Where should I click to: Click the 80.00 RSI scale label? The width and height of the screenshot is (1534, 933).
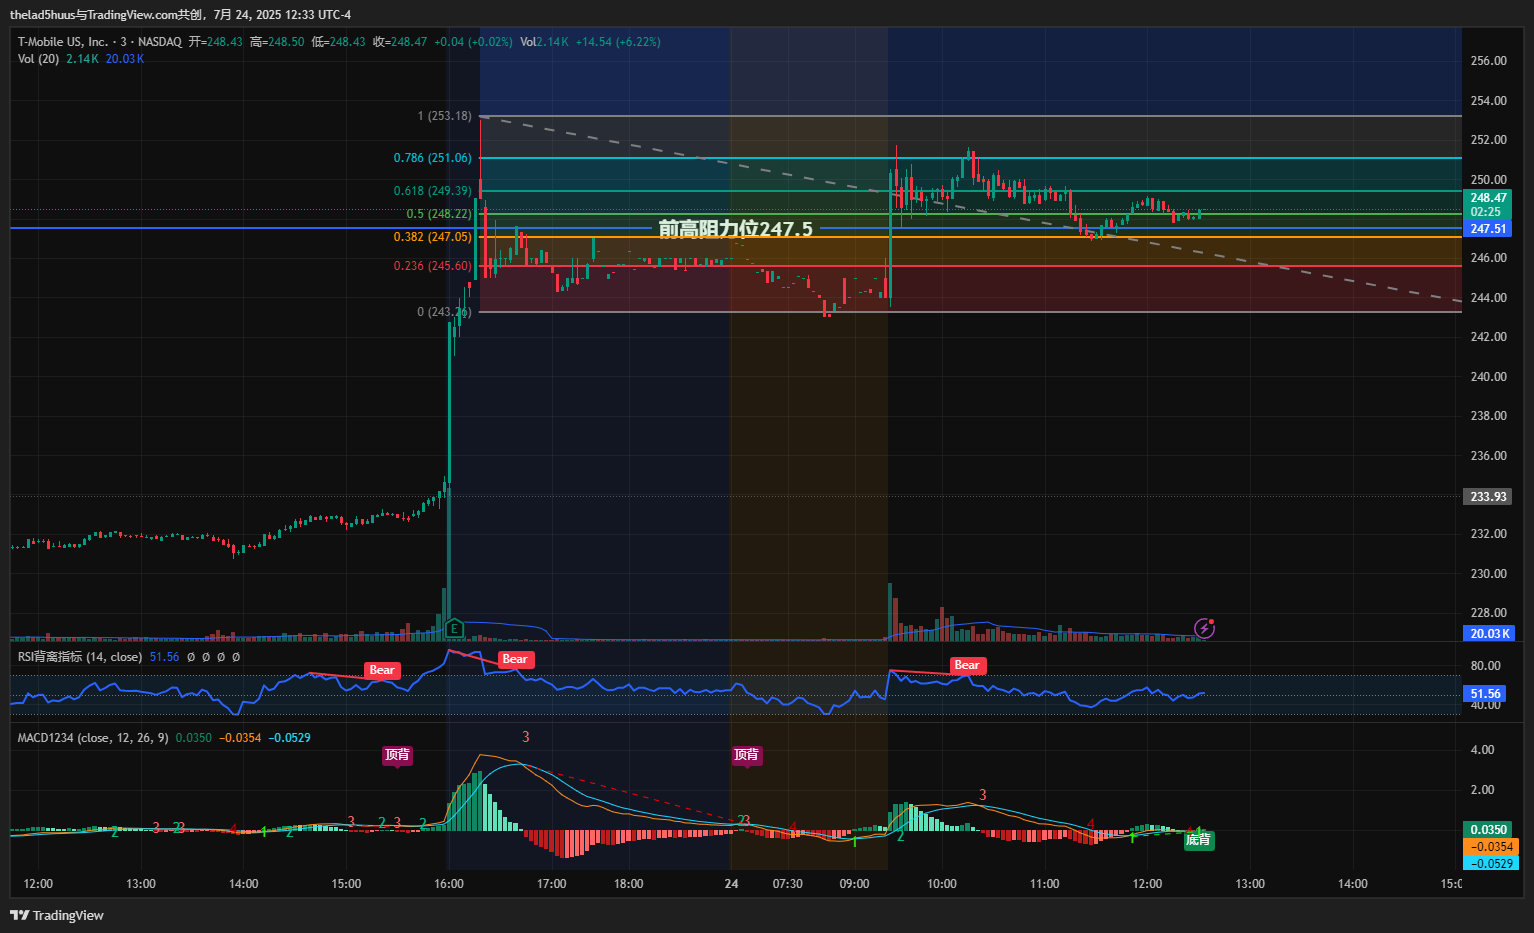click(1486, 666)
